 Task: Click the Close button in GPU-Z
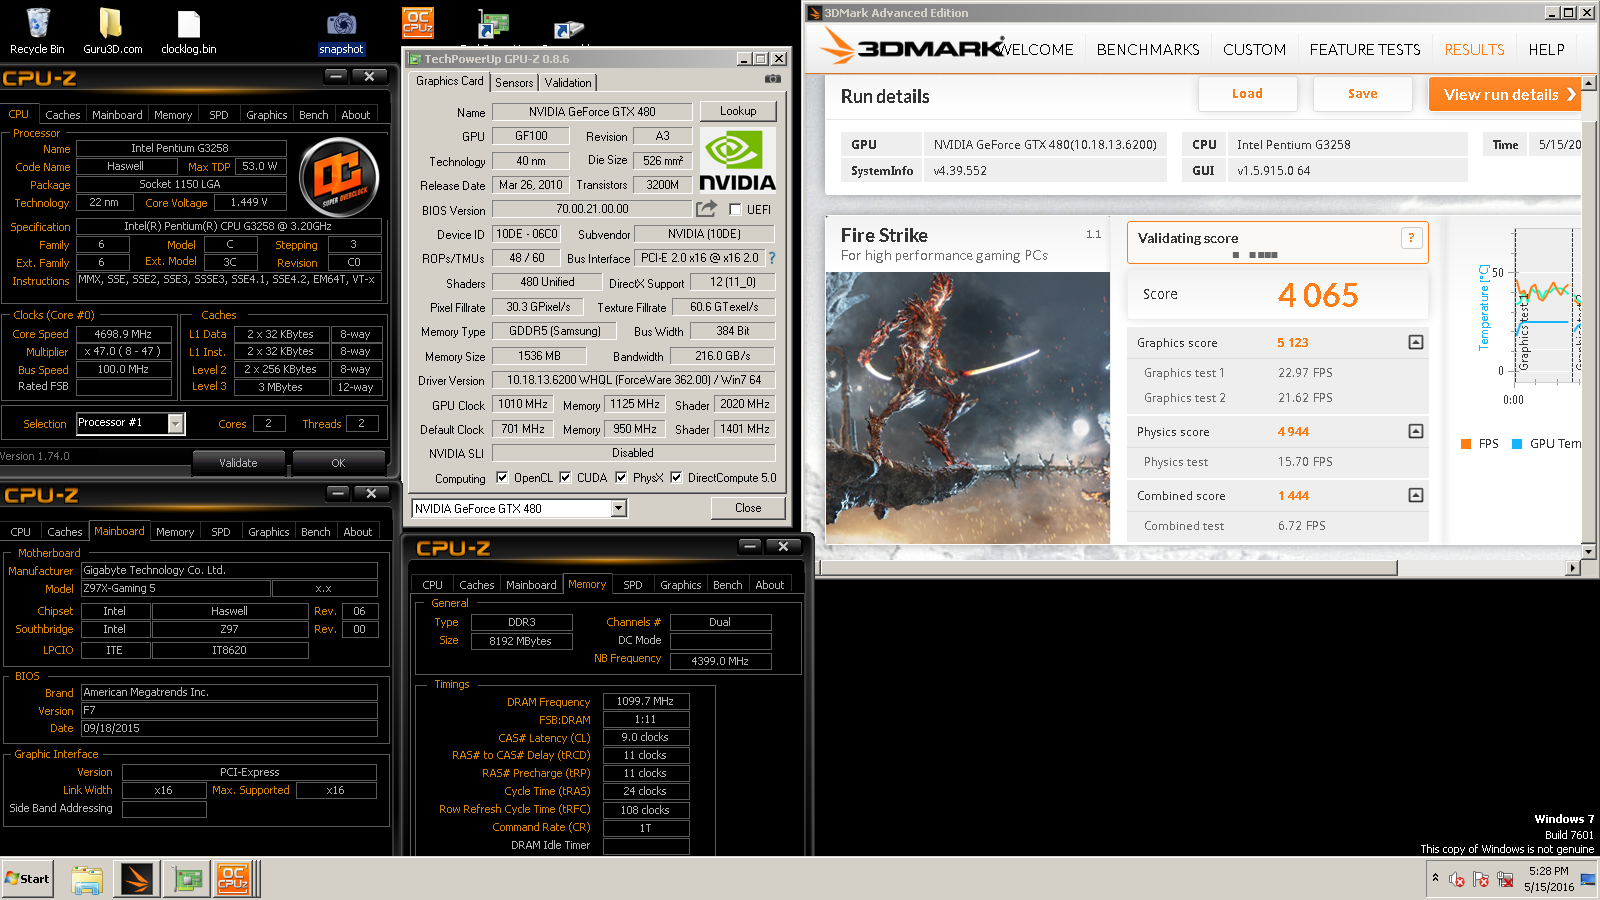pos(748,508)
